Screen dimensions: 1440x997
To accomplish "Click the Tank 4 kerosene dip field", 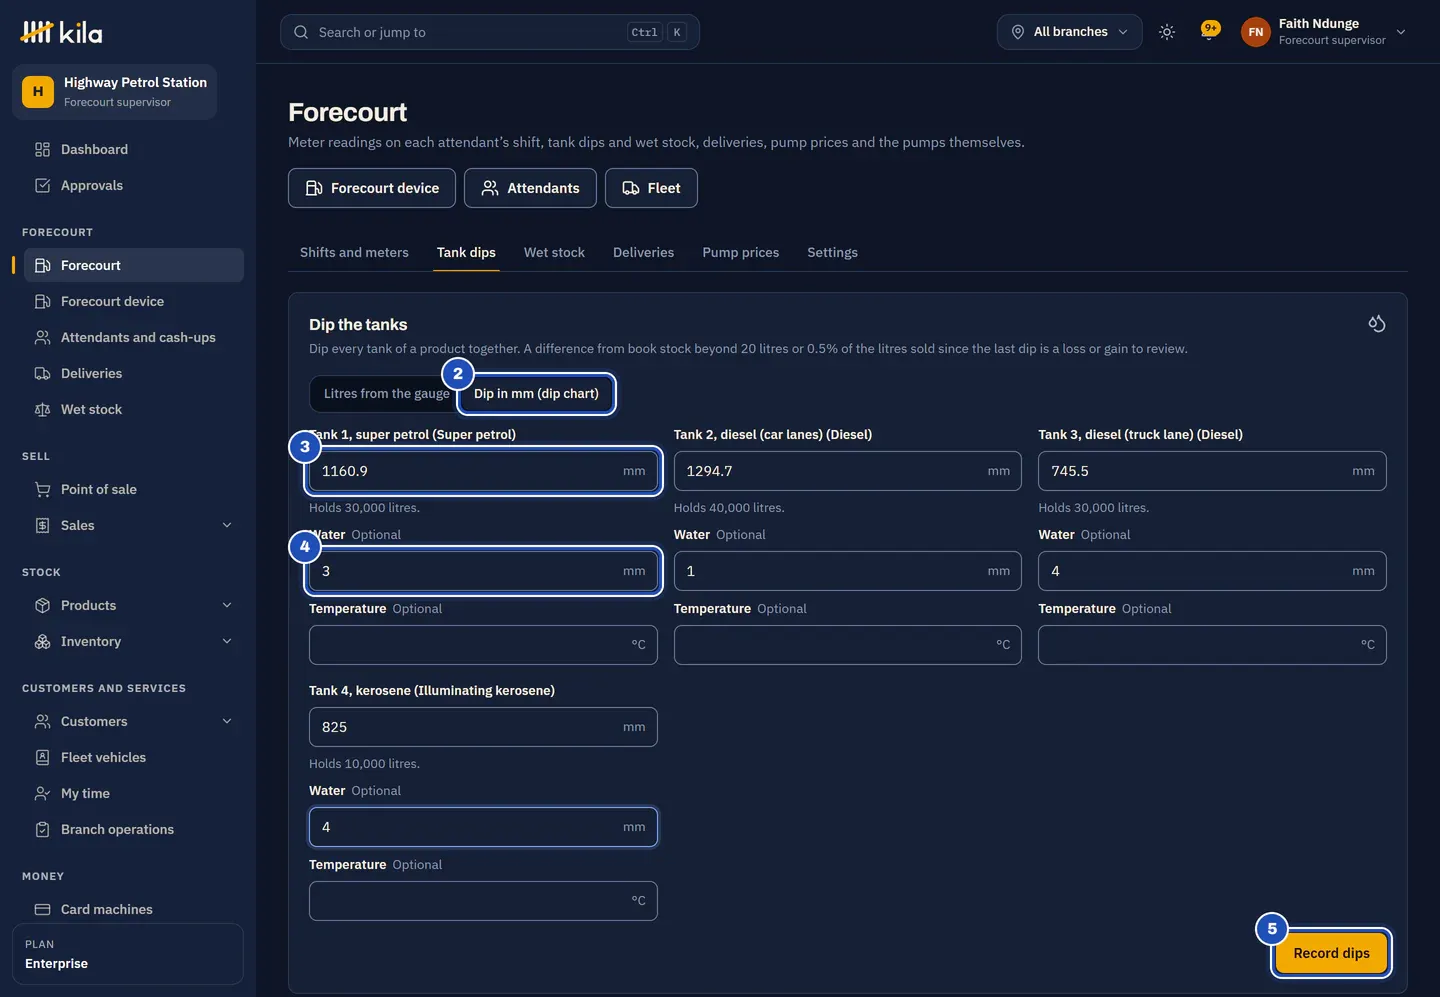I will click(x=483, y=727).
